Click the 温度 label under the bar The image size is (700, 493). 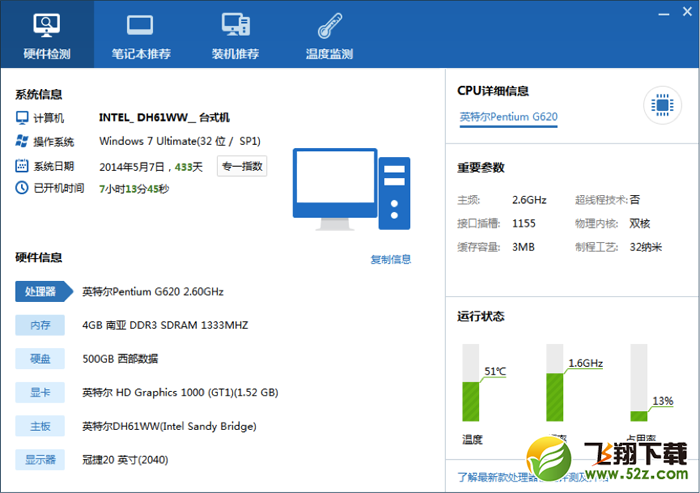472,439
